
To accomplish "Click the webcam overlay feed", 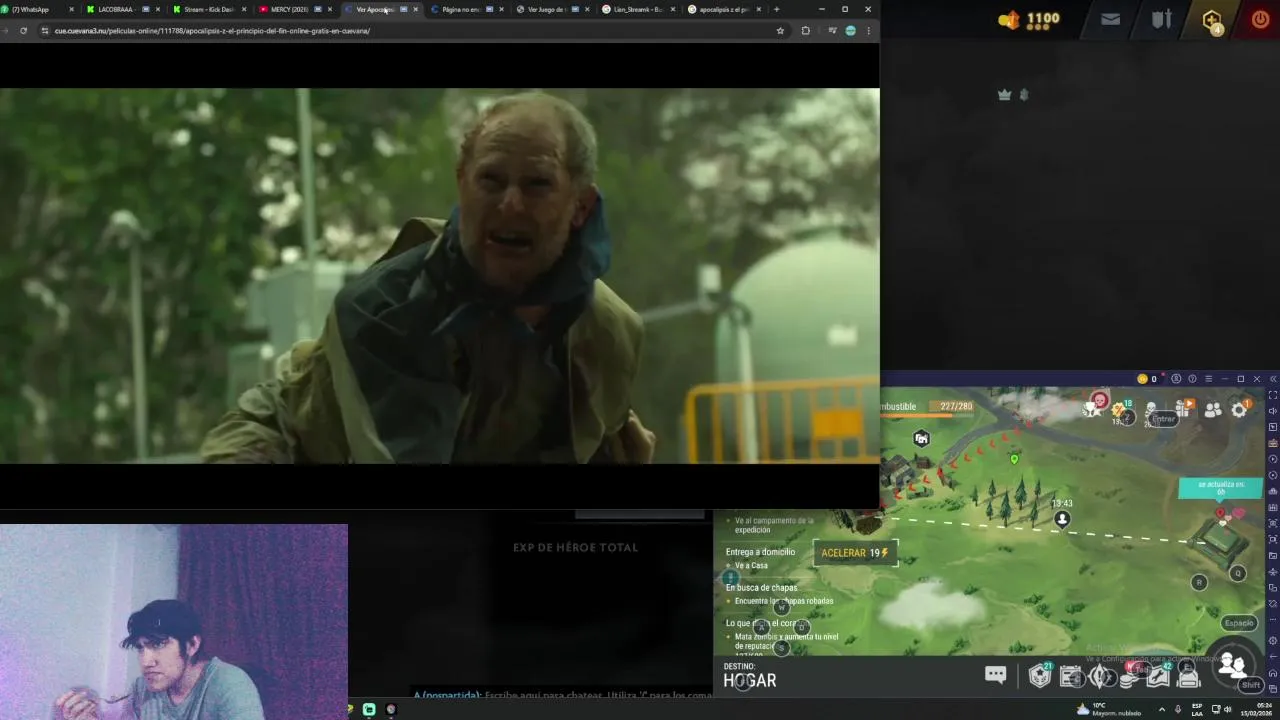I will (x=174, y=622).
